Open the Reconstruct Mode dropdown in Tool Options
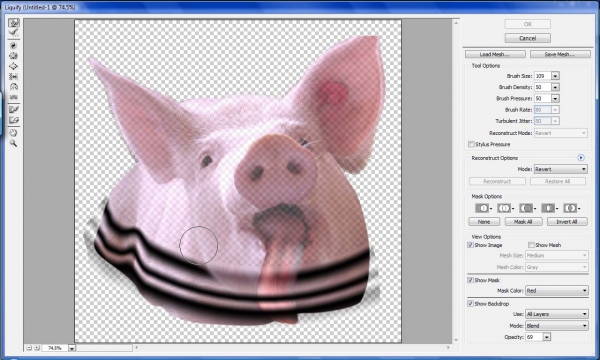The image size is (600, 360). 561,133
